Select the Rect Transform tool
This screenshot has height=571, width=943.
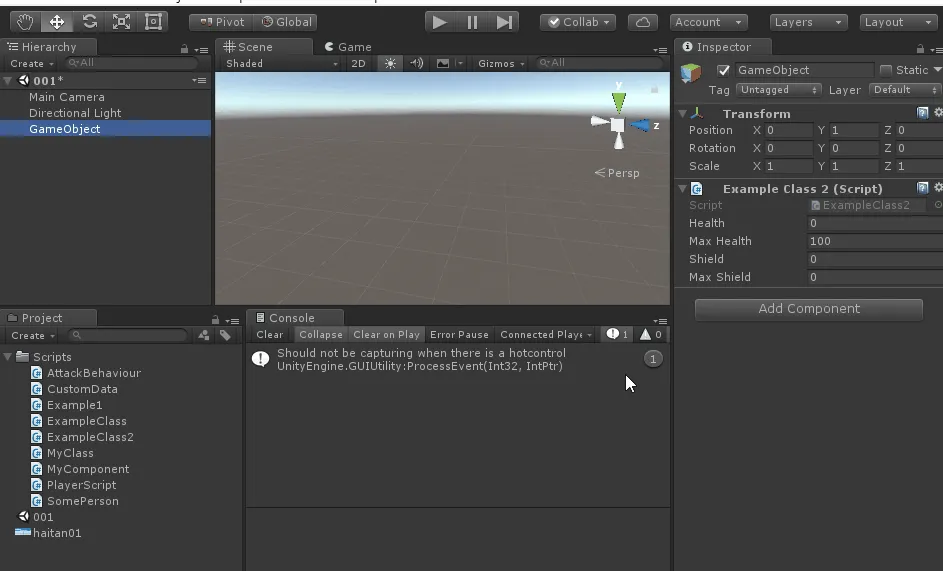point(153,22)
